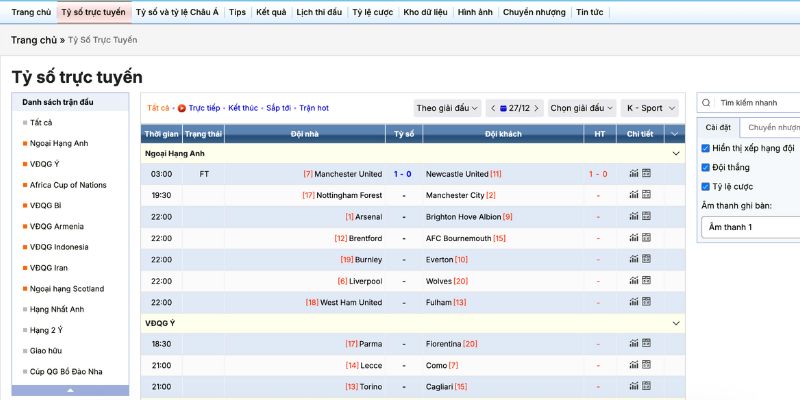800x400 pixels.
Task: Filter matches by 'Kết thúc' link
Action: (x=243, y=108)
